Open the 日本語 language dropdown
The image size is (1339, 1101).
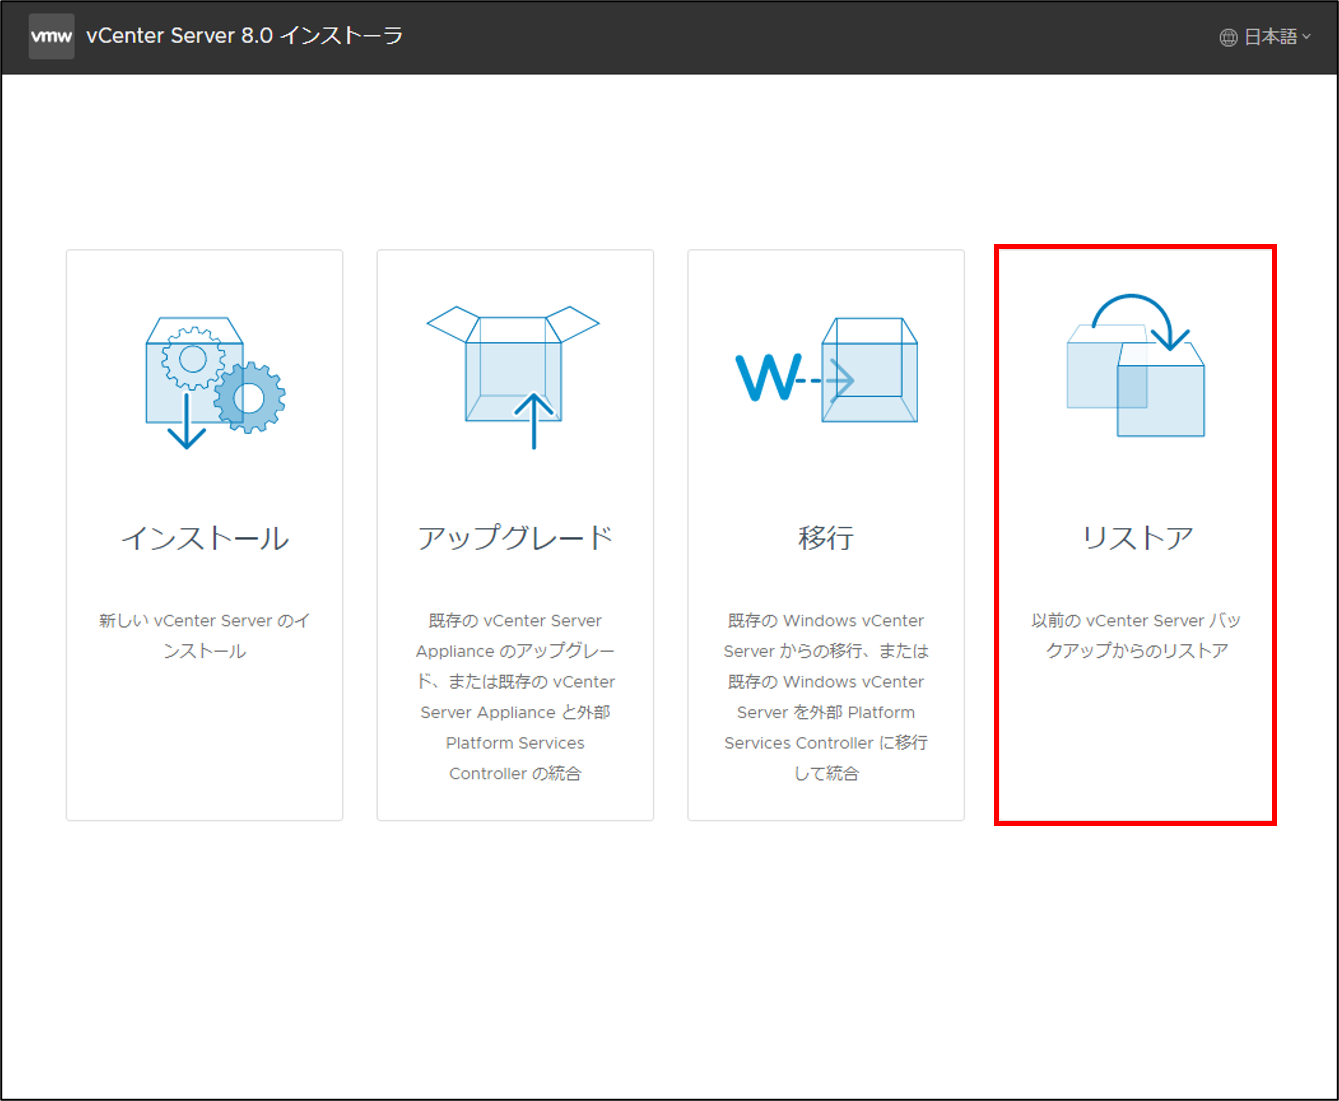coord(1265,37)
